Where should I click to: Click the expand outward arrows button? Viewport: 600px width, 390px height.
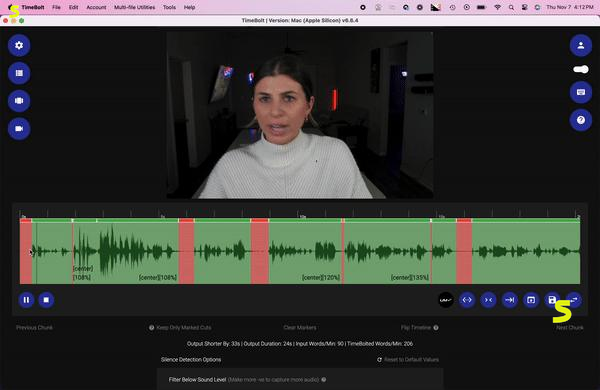pyautogui.click(x=467, y=300)
